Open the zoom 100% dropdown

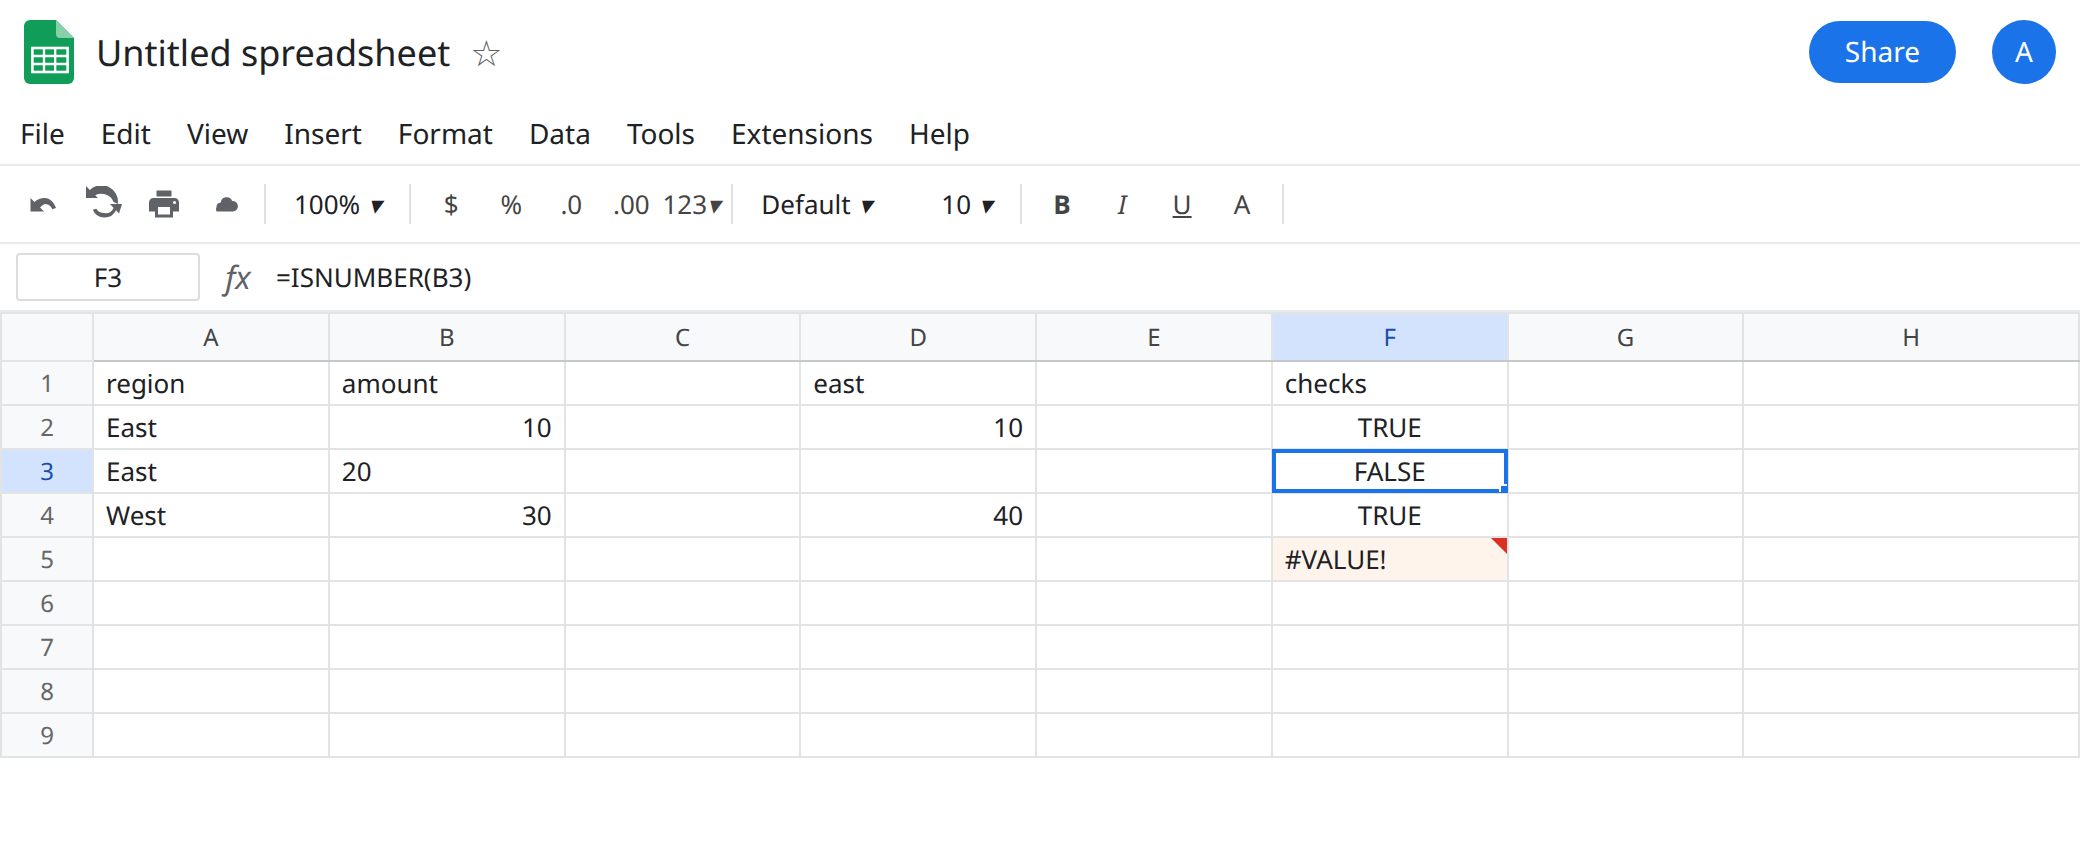(x=339, y=205)
